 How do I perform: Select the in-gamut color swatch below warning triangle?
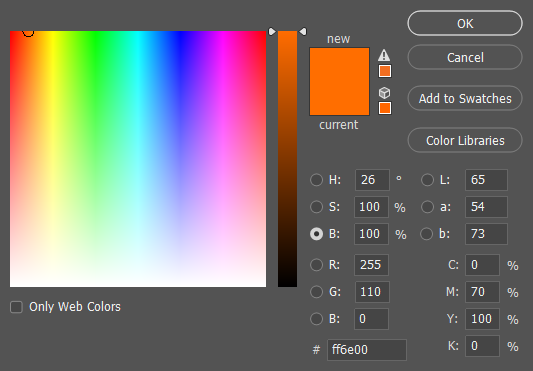pyautogui.click(x=385, y=71)
